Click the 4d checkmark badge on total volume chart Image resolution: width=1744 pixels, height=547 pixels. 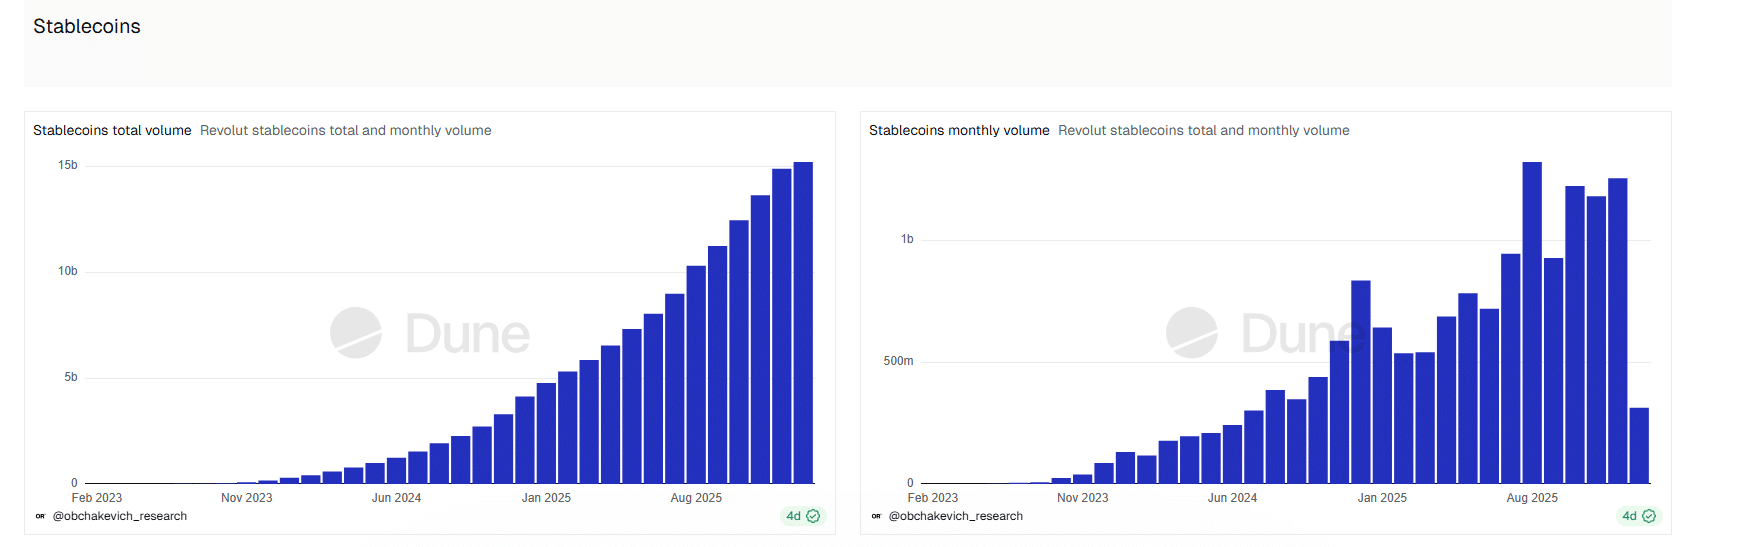(x=803, y=517)
